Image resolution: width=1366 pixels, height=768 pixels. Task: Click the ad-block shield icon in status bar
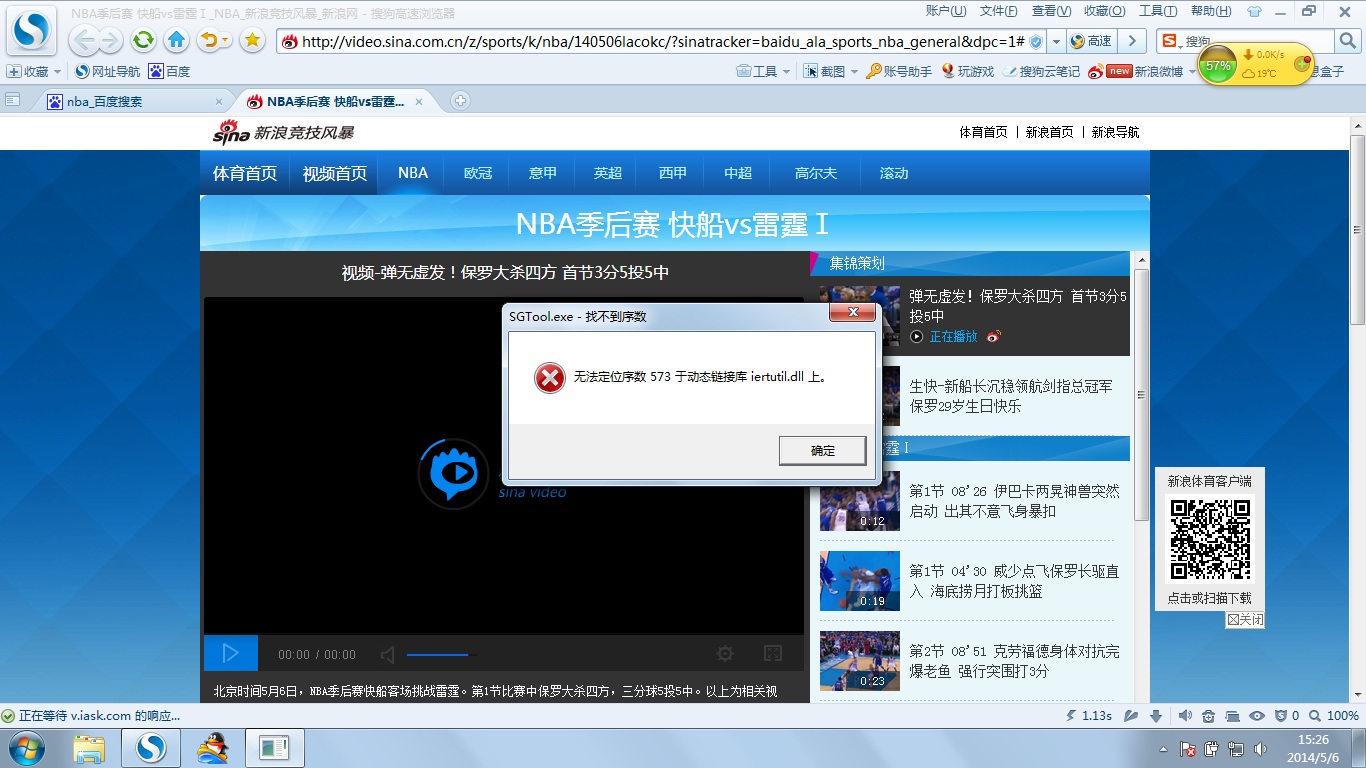1281,716
